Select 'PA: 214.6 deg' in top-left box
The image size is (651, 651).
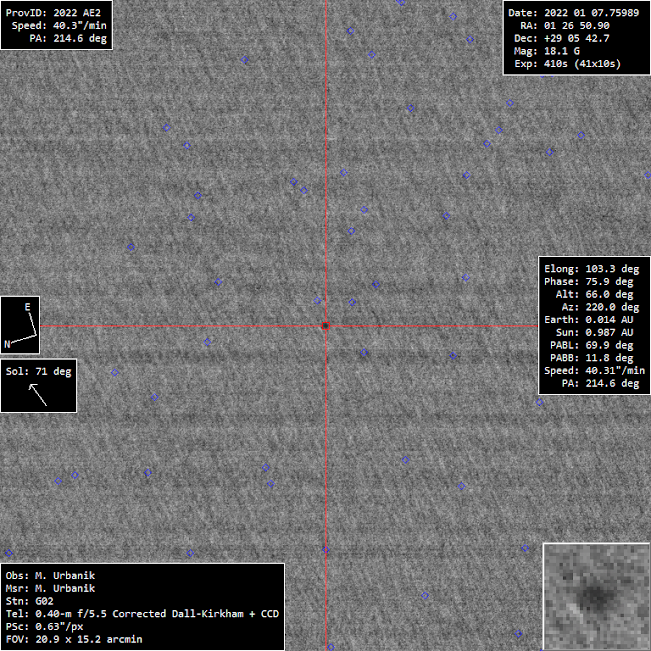tap(68, 38)
